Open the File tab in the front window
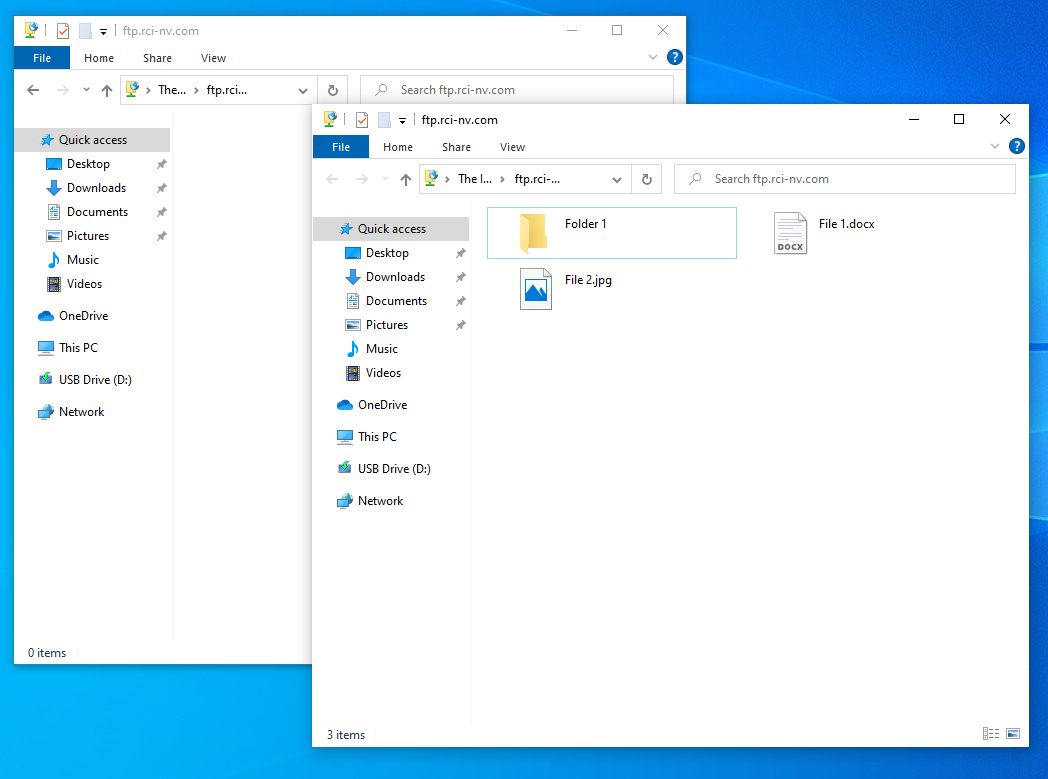The height and width of the screenshot is (779, 1048). (x=341, y=147)
